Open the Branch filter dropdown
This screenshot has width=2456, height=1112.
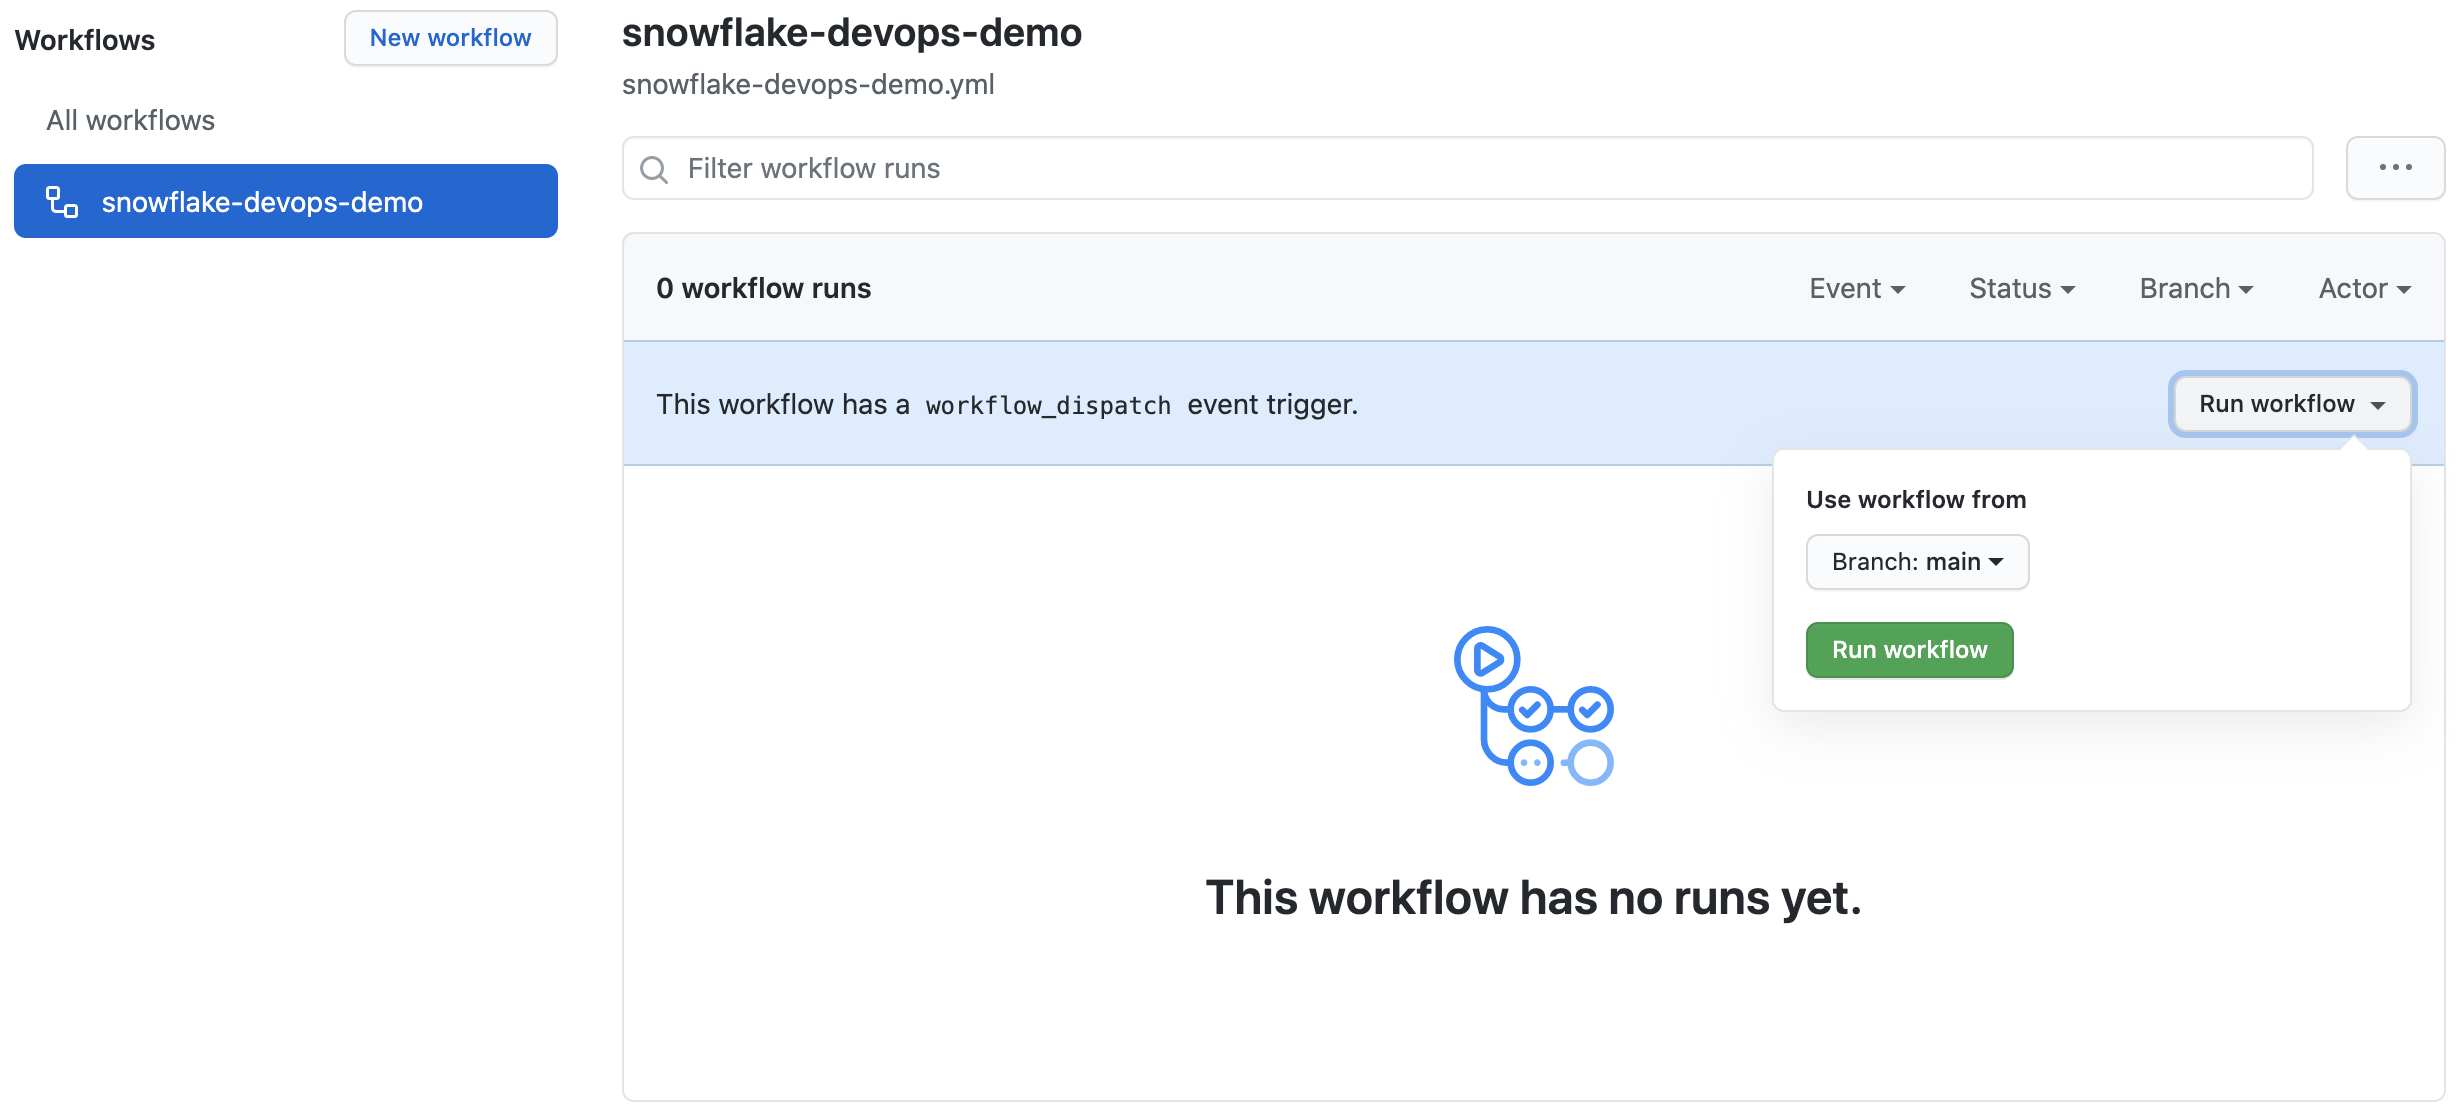point(2195,289)
